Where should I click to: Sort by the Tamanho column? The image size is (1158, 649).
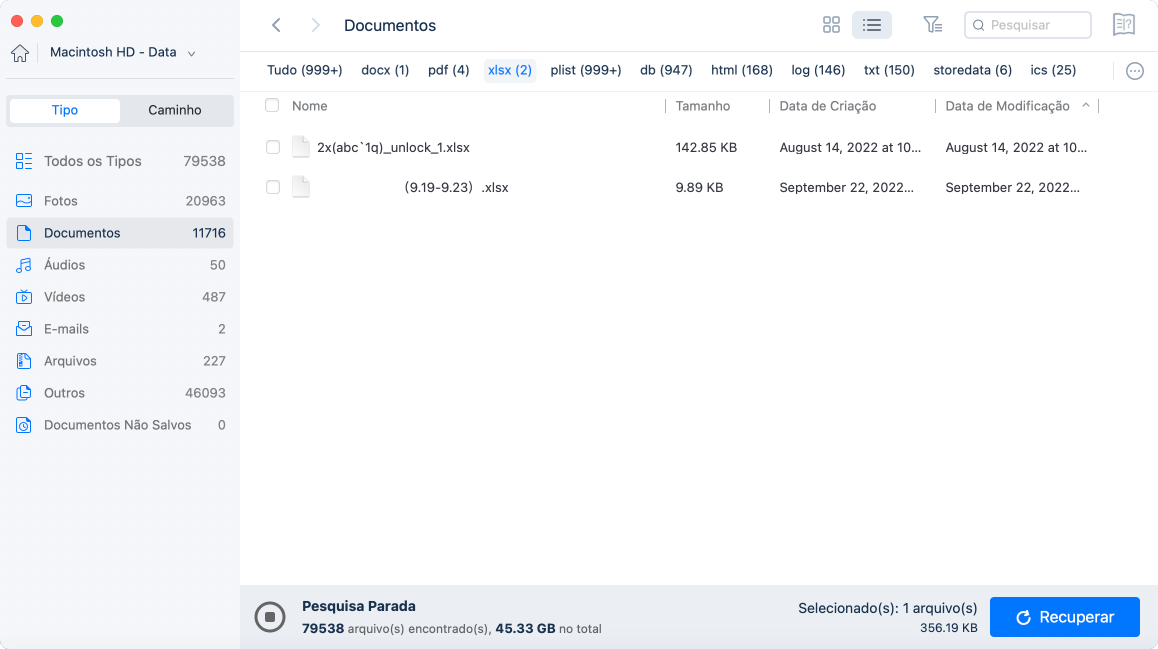pyautogui.click(x=703, y=106)
